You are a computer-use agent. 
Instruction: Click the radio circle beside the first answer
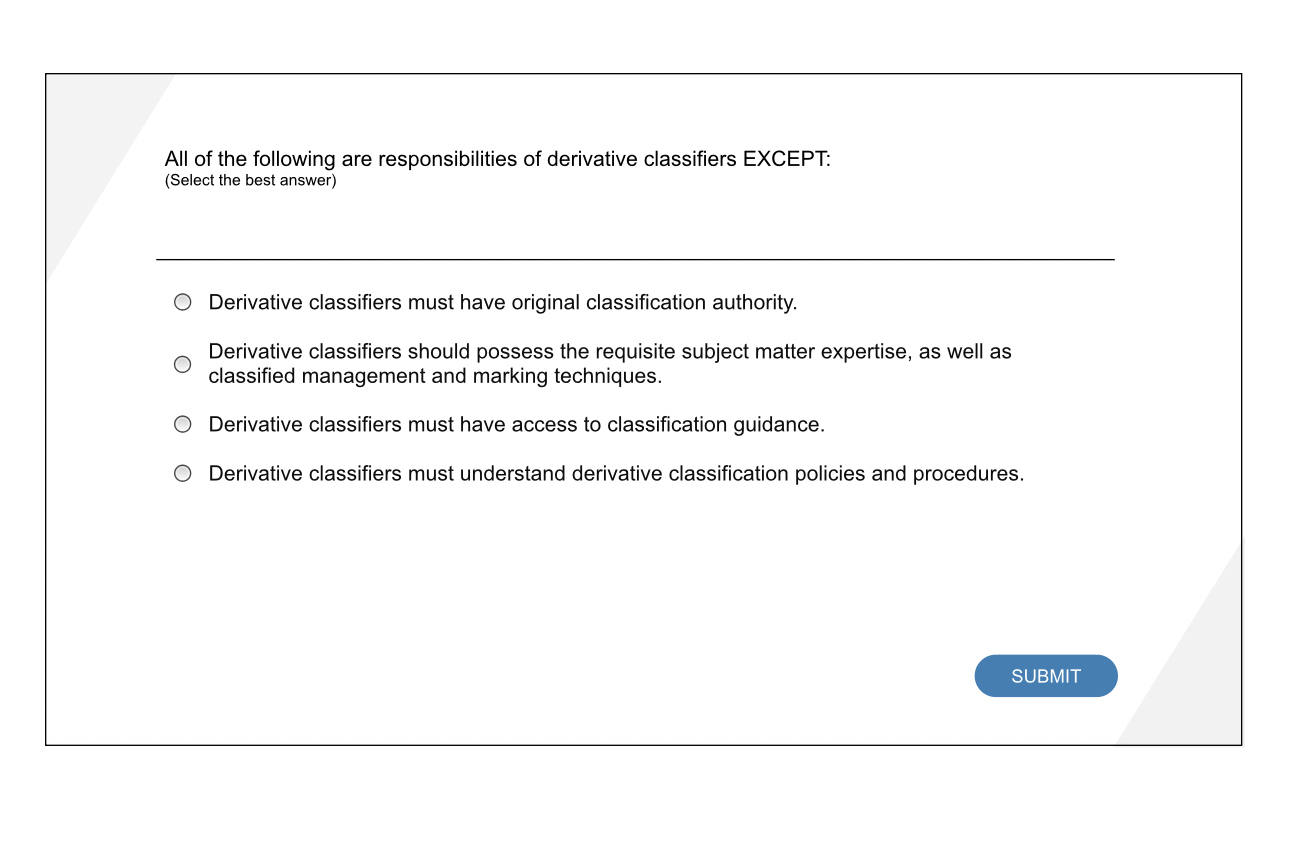click(x=182, y=301)
